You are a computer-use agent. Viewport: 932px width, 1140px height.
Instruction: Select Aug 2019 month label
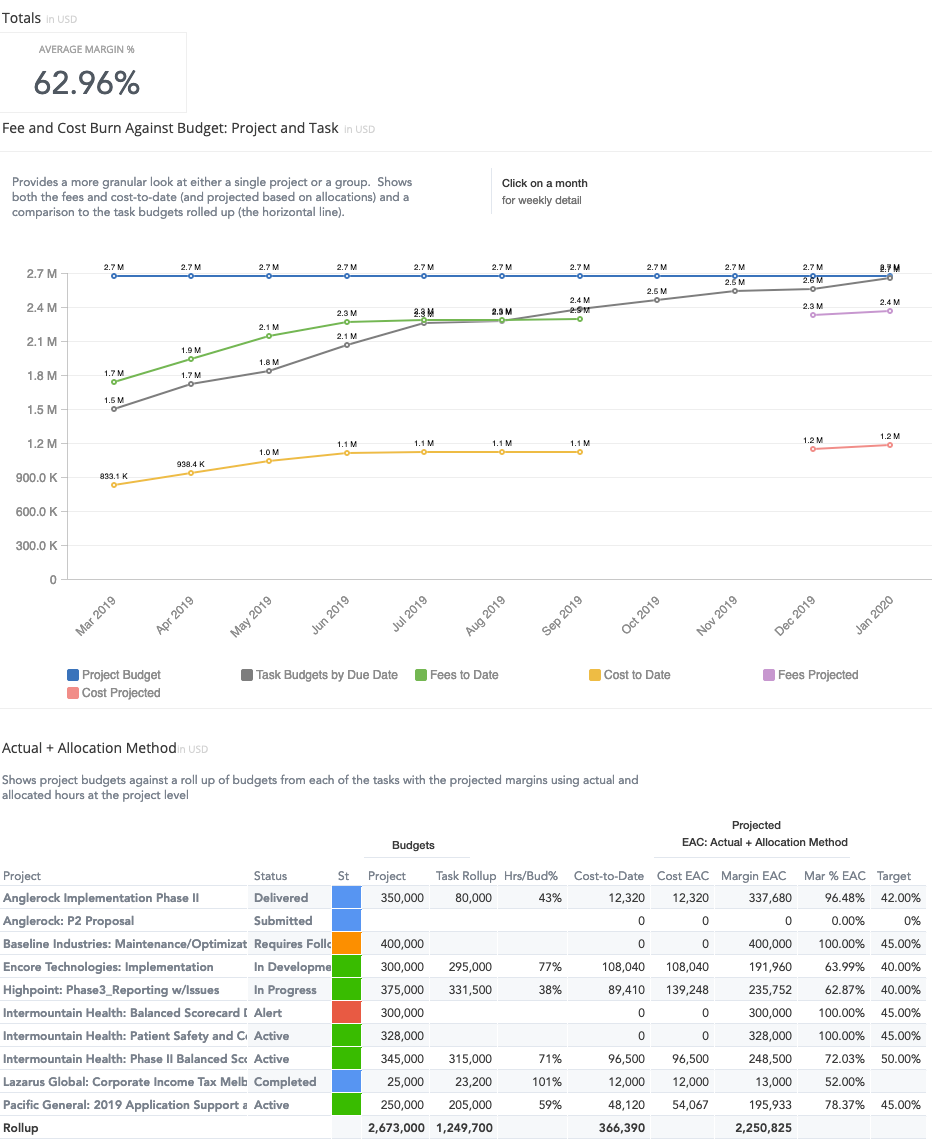point(485,616)
